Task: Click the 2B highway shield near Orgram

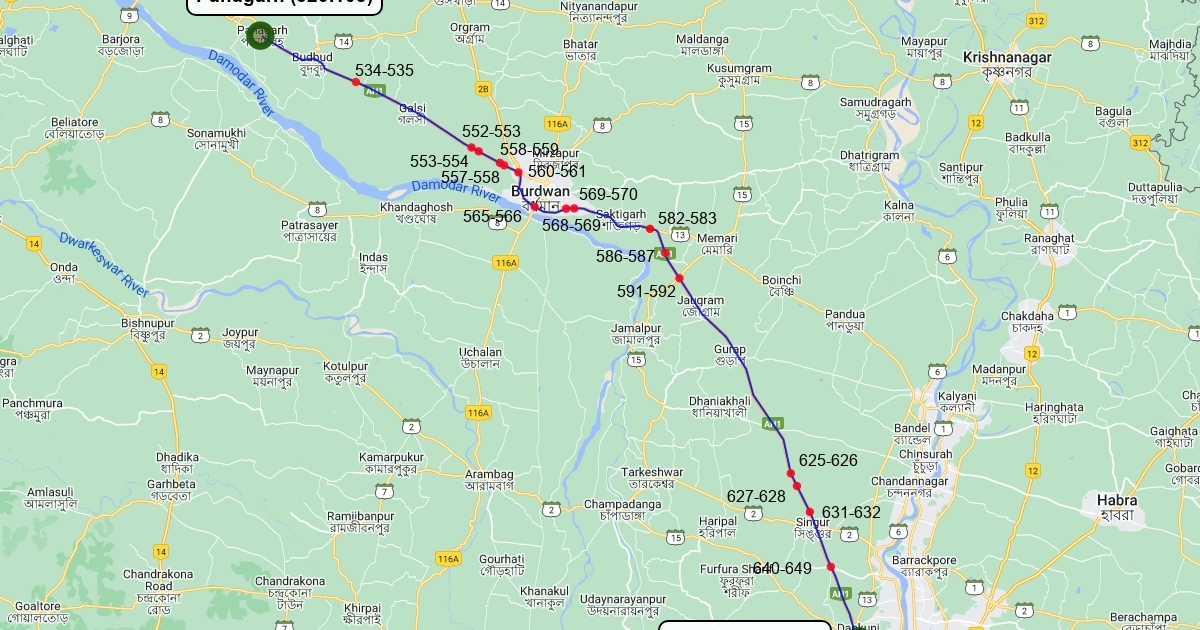Action: point(484,89)
